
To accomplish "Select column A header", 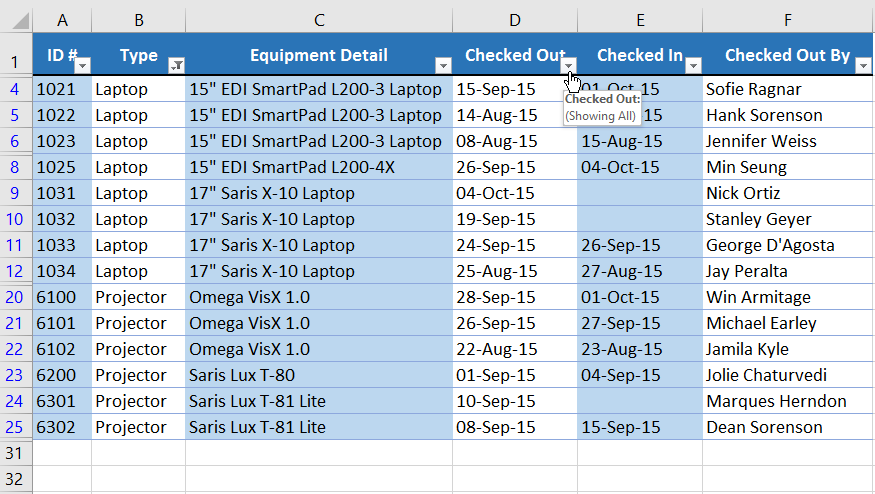I will (x=62, y=19).
